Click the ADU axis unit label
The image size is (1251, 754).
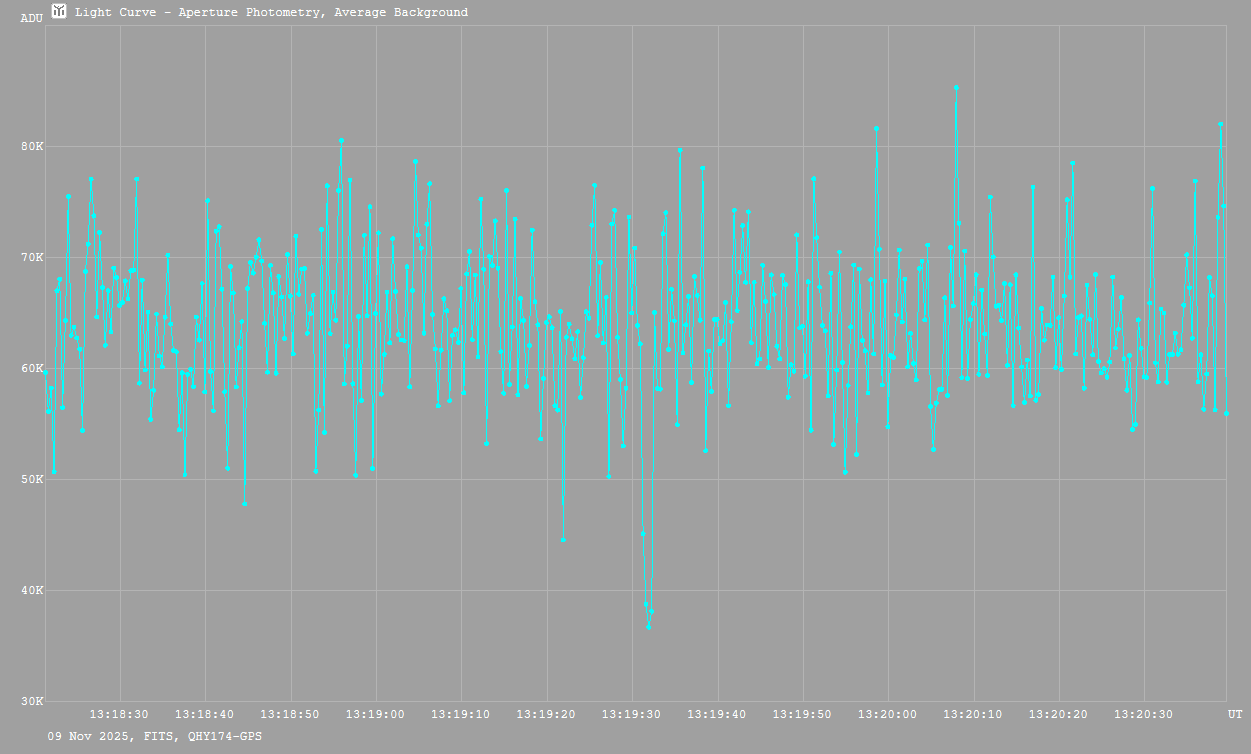[x=32, y=18]
